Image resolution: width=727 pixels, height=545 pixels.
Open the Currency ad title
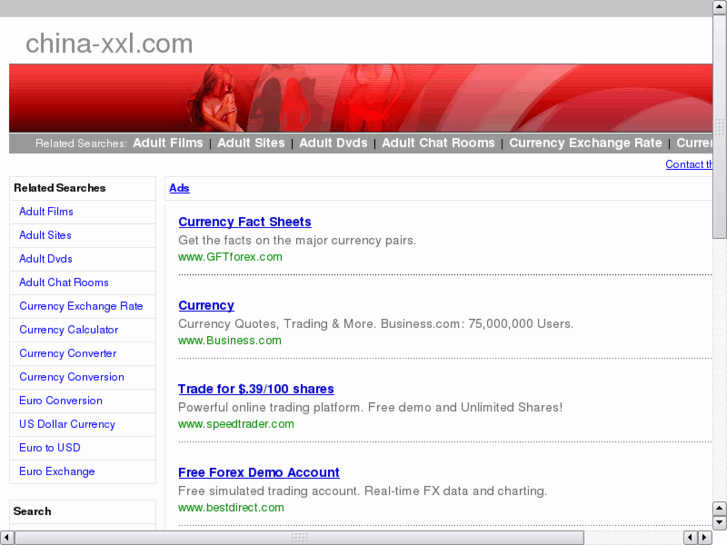[206, 305]
